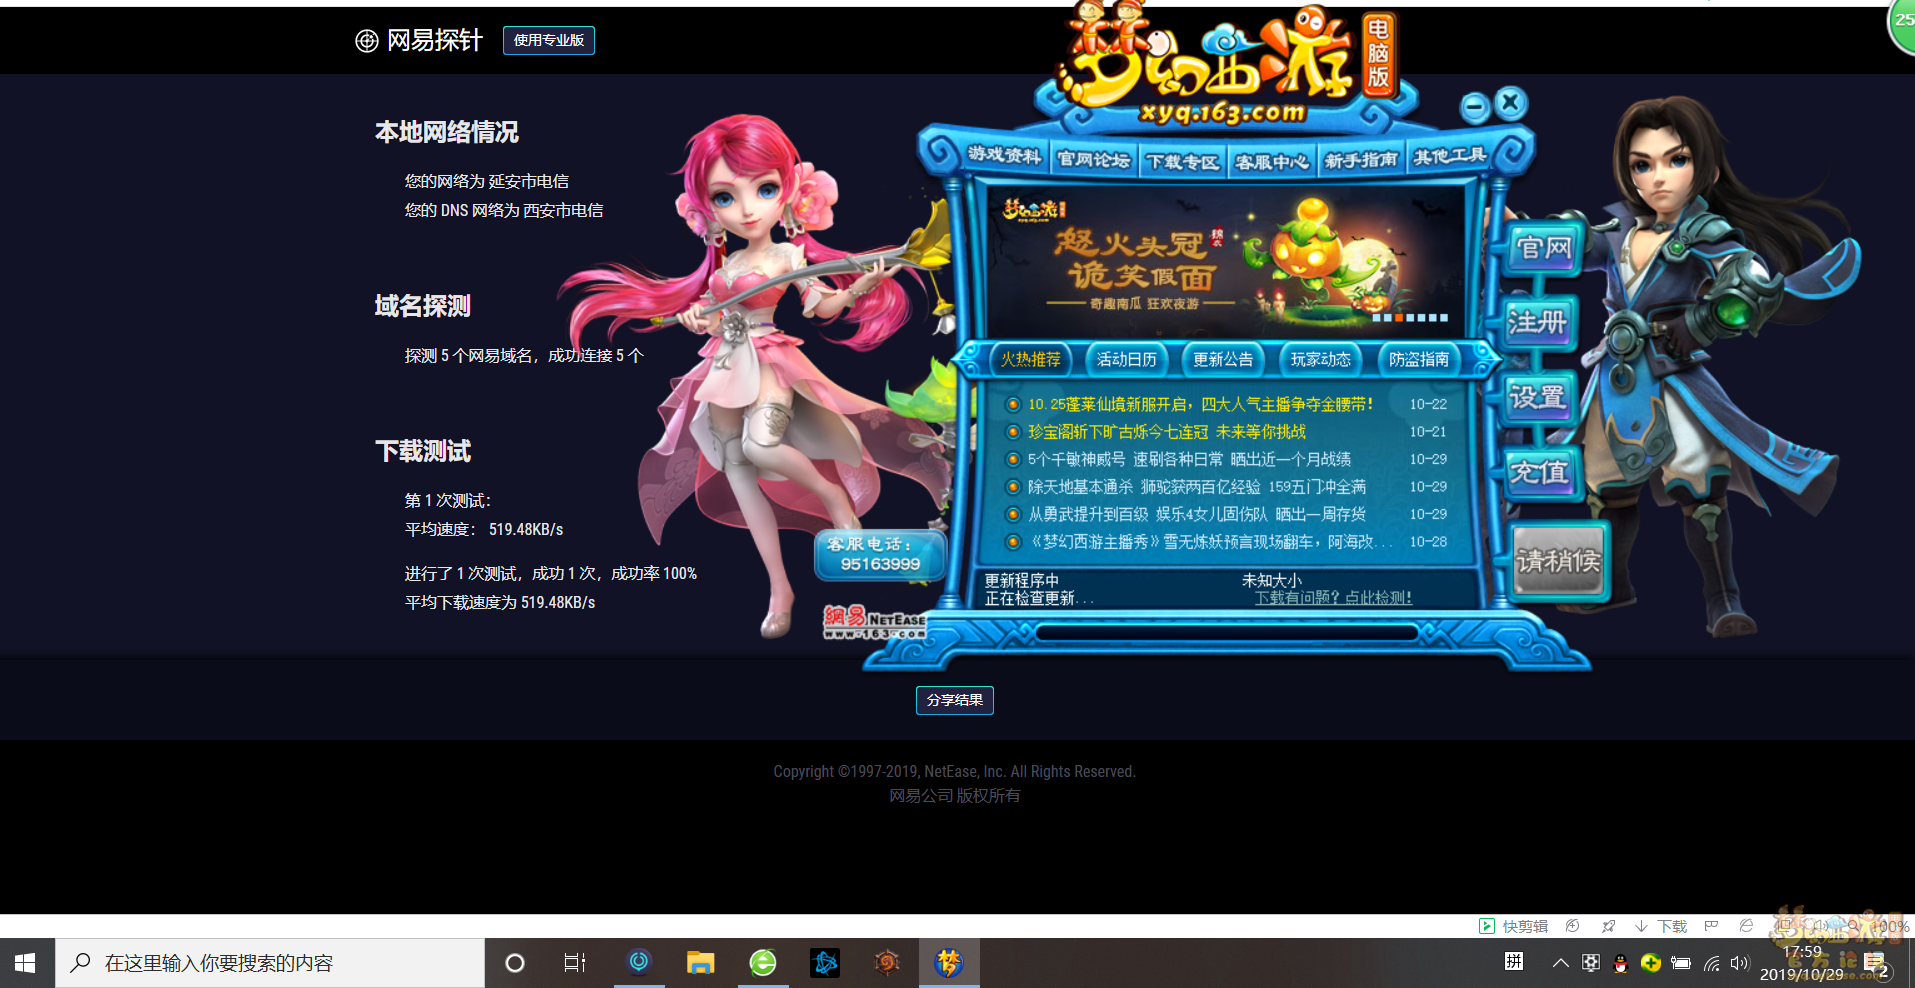Image resolution: width=1915 pixels, height=988 pixels.
Task: Open news 《梦幻西游主播秀》雪无炼妖
Action: [x=1210, y=542]
